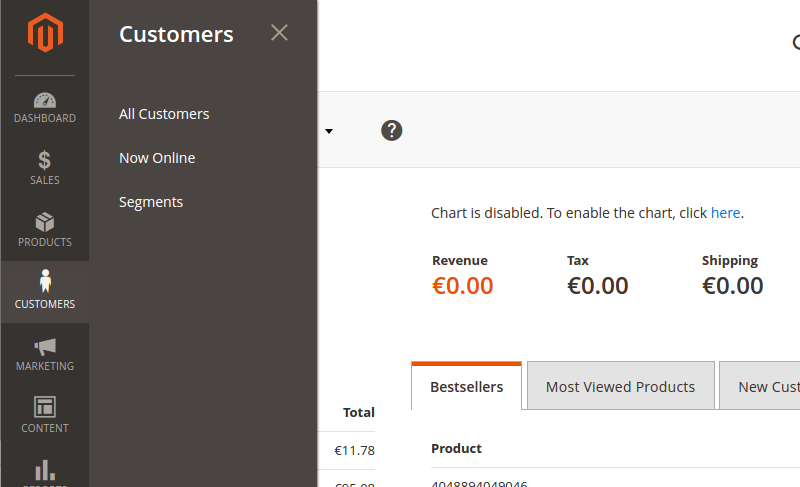800x487 pixels.
Task: Open Segments menu entry
Action: (151, 202)
